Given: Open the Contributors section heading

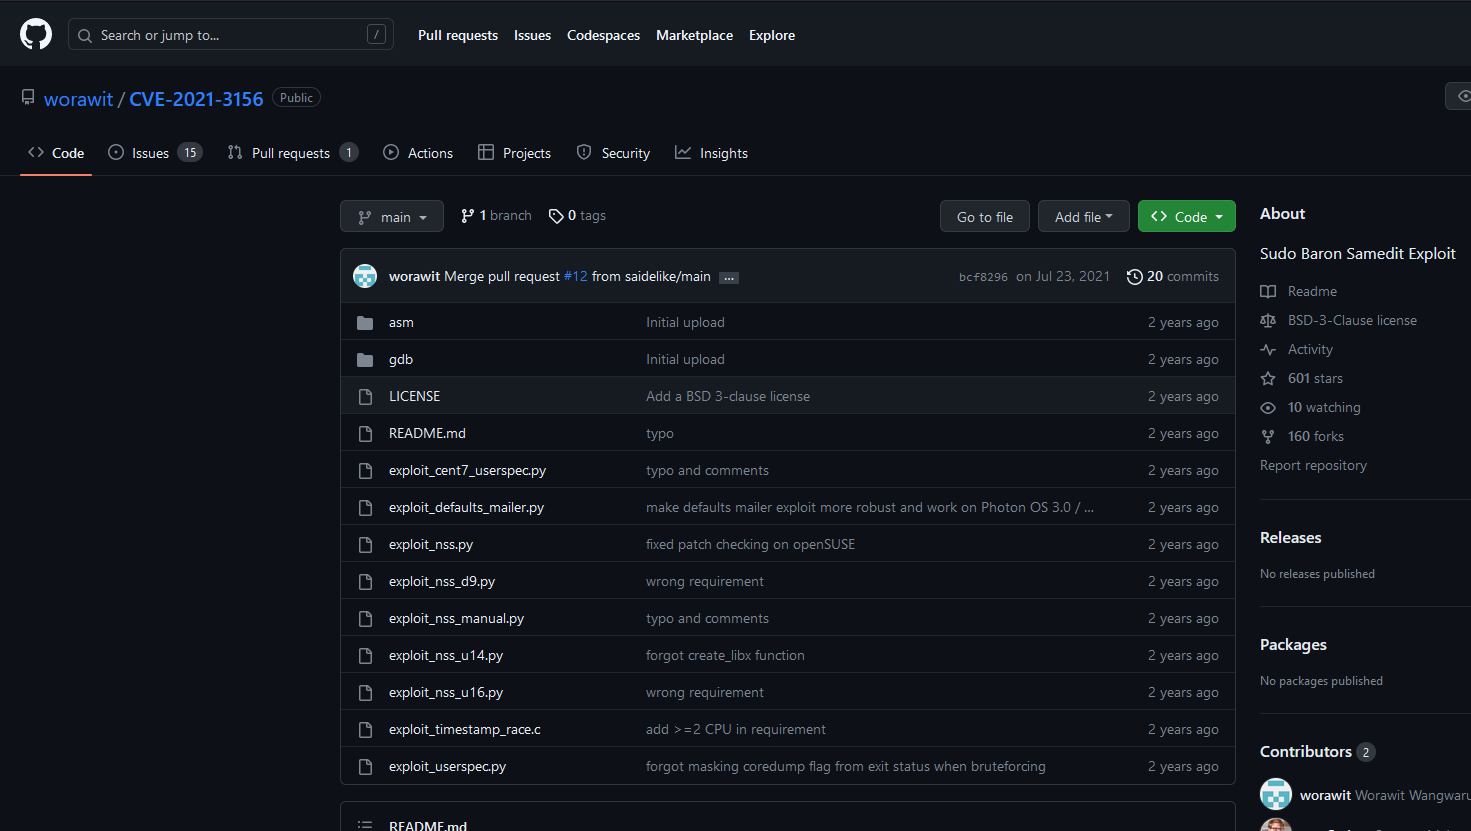Looking at the screenshot, I should coord(1306,752).
